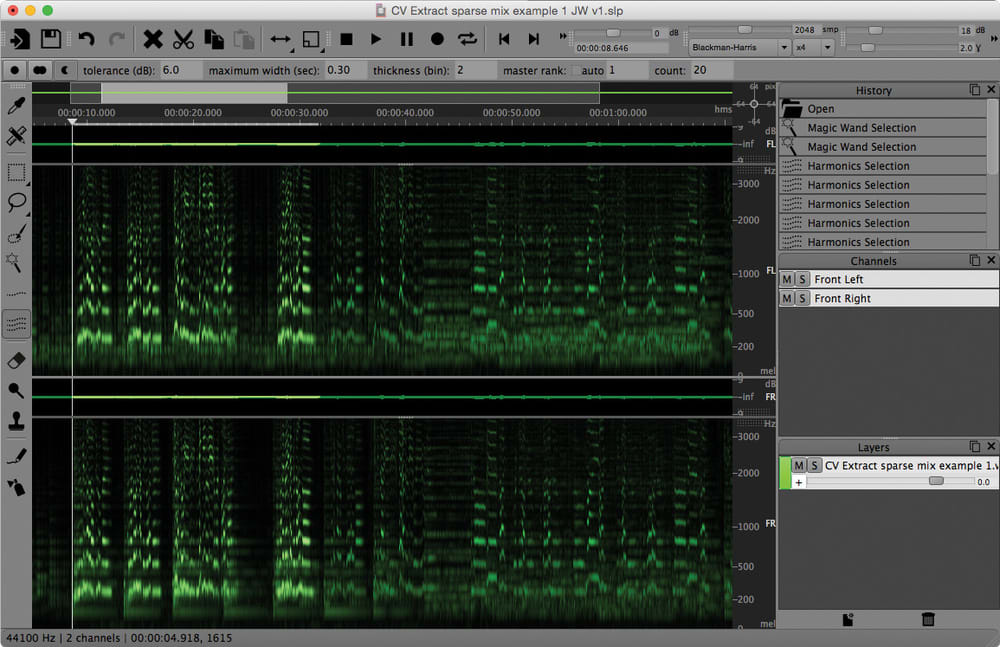The width and height of the screenshot is (1000, 647).
Task: Solo the Front Right channel
Action: point(802,299)
